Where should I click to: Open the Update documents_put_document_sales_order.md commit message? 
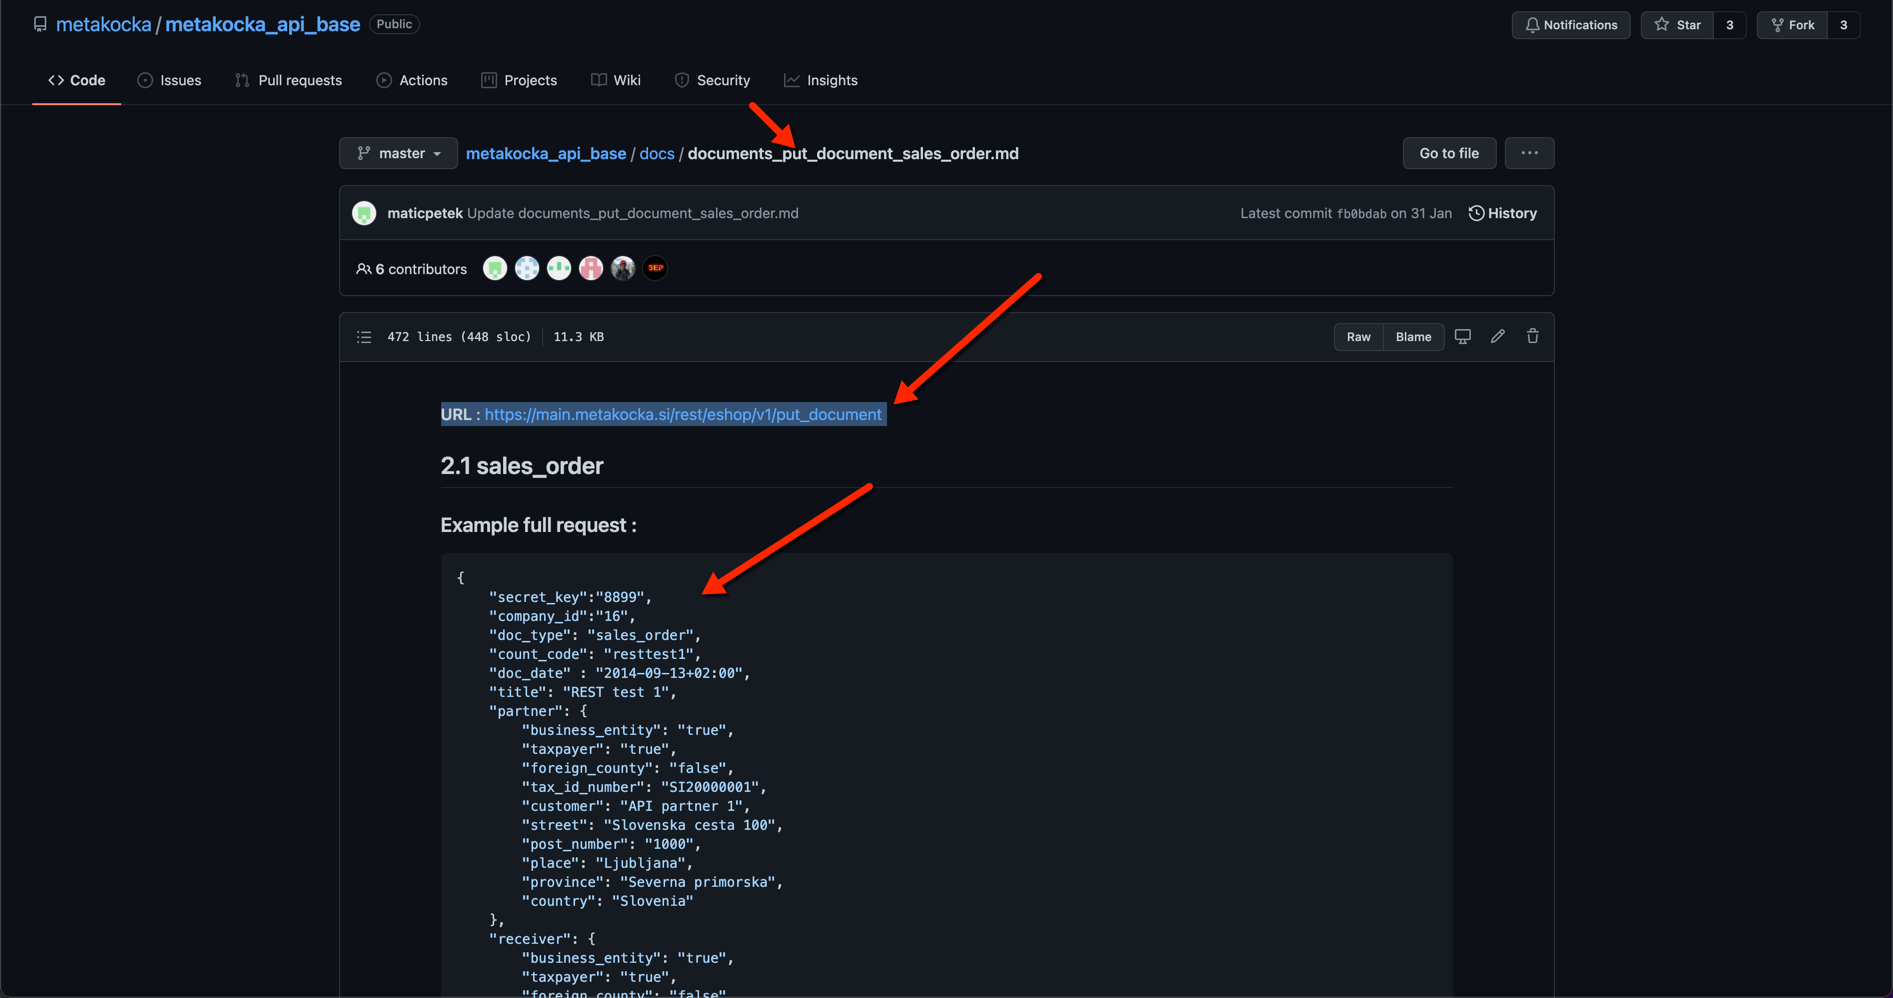(632, 213)
